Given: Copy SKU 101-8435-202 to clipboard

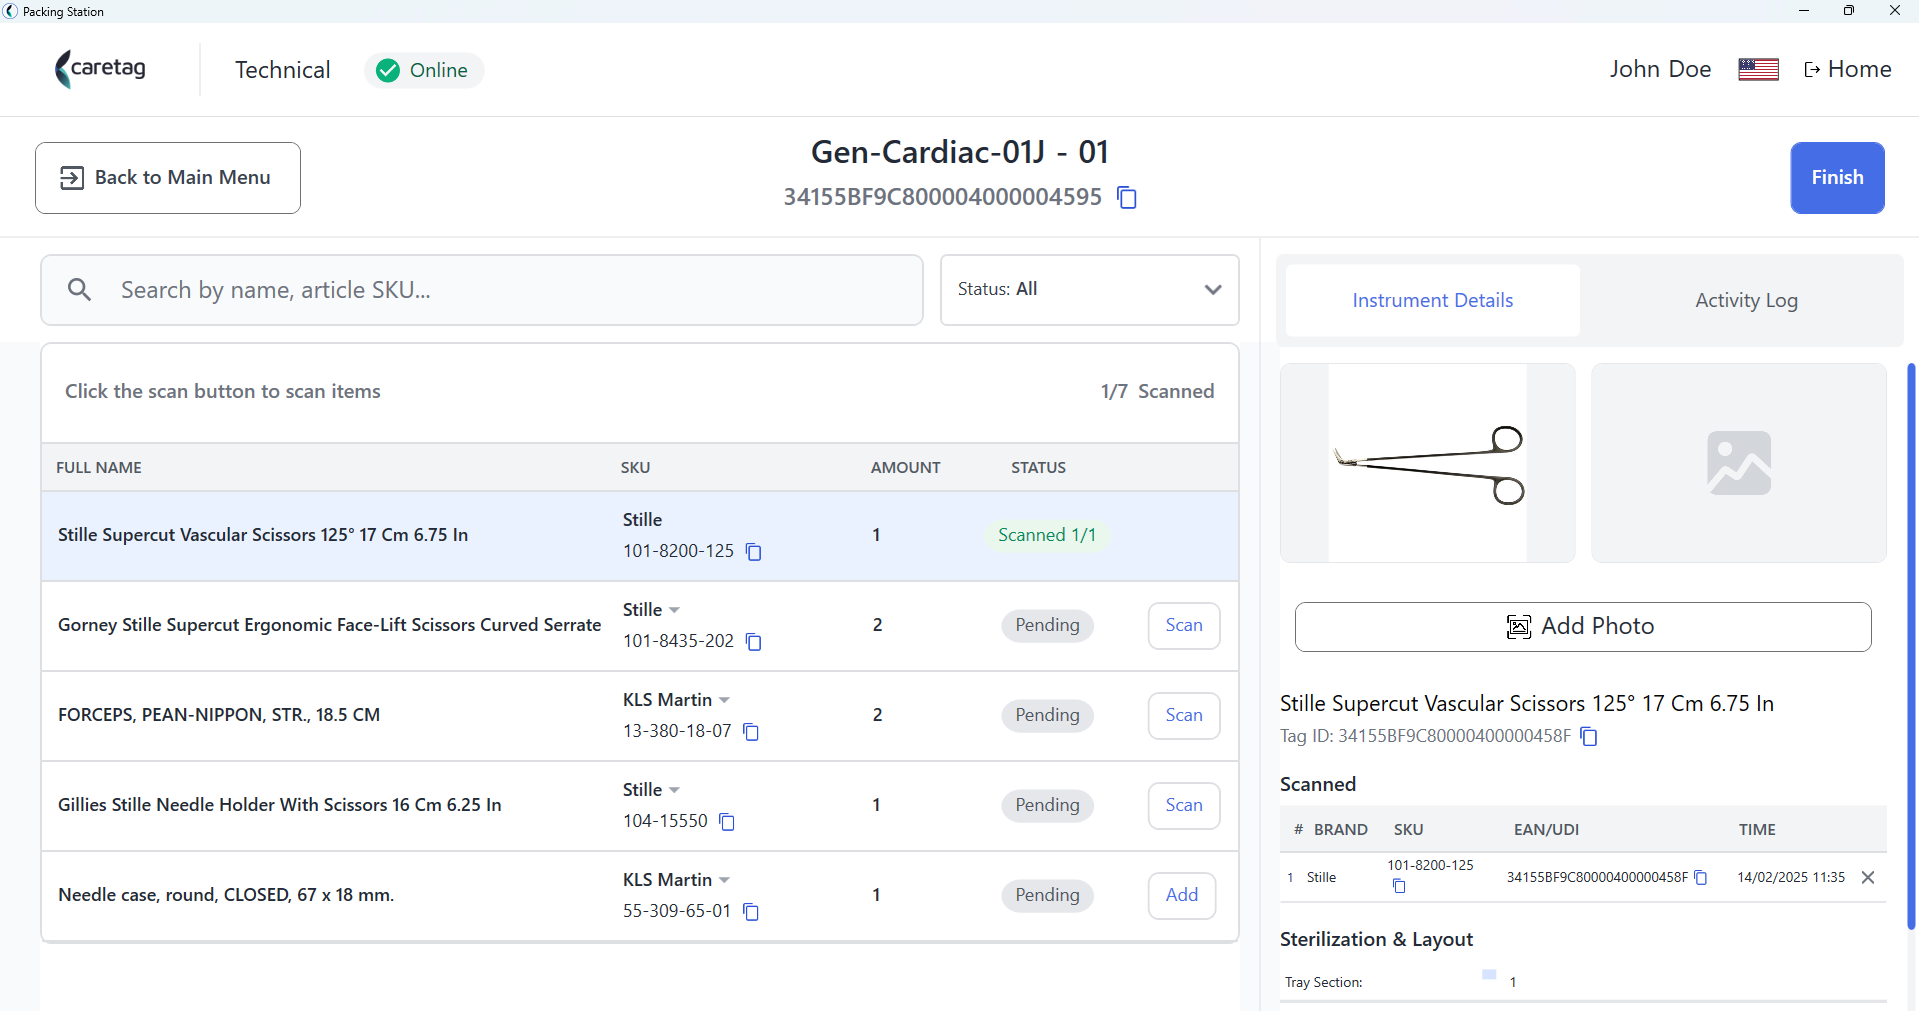Looking at the screenshot, I should (x=754, y=642).
